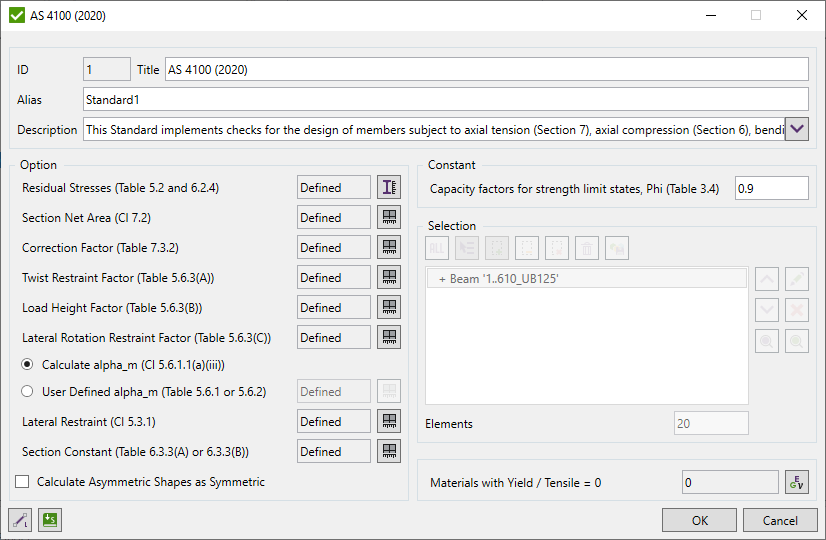The height and width of the screenshot is (540, 826).
Task: Click the Fy materials yield/tensile icon
Action: (x=796, y=483)
